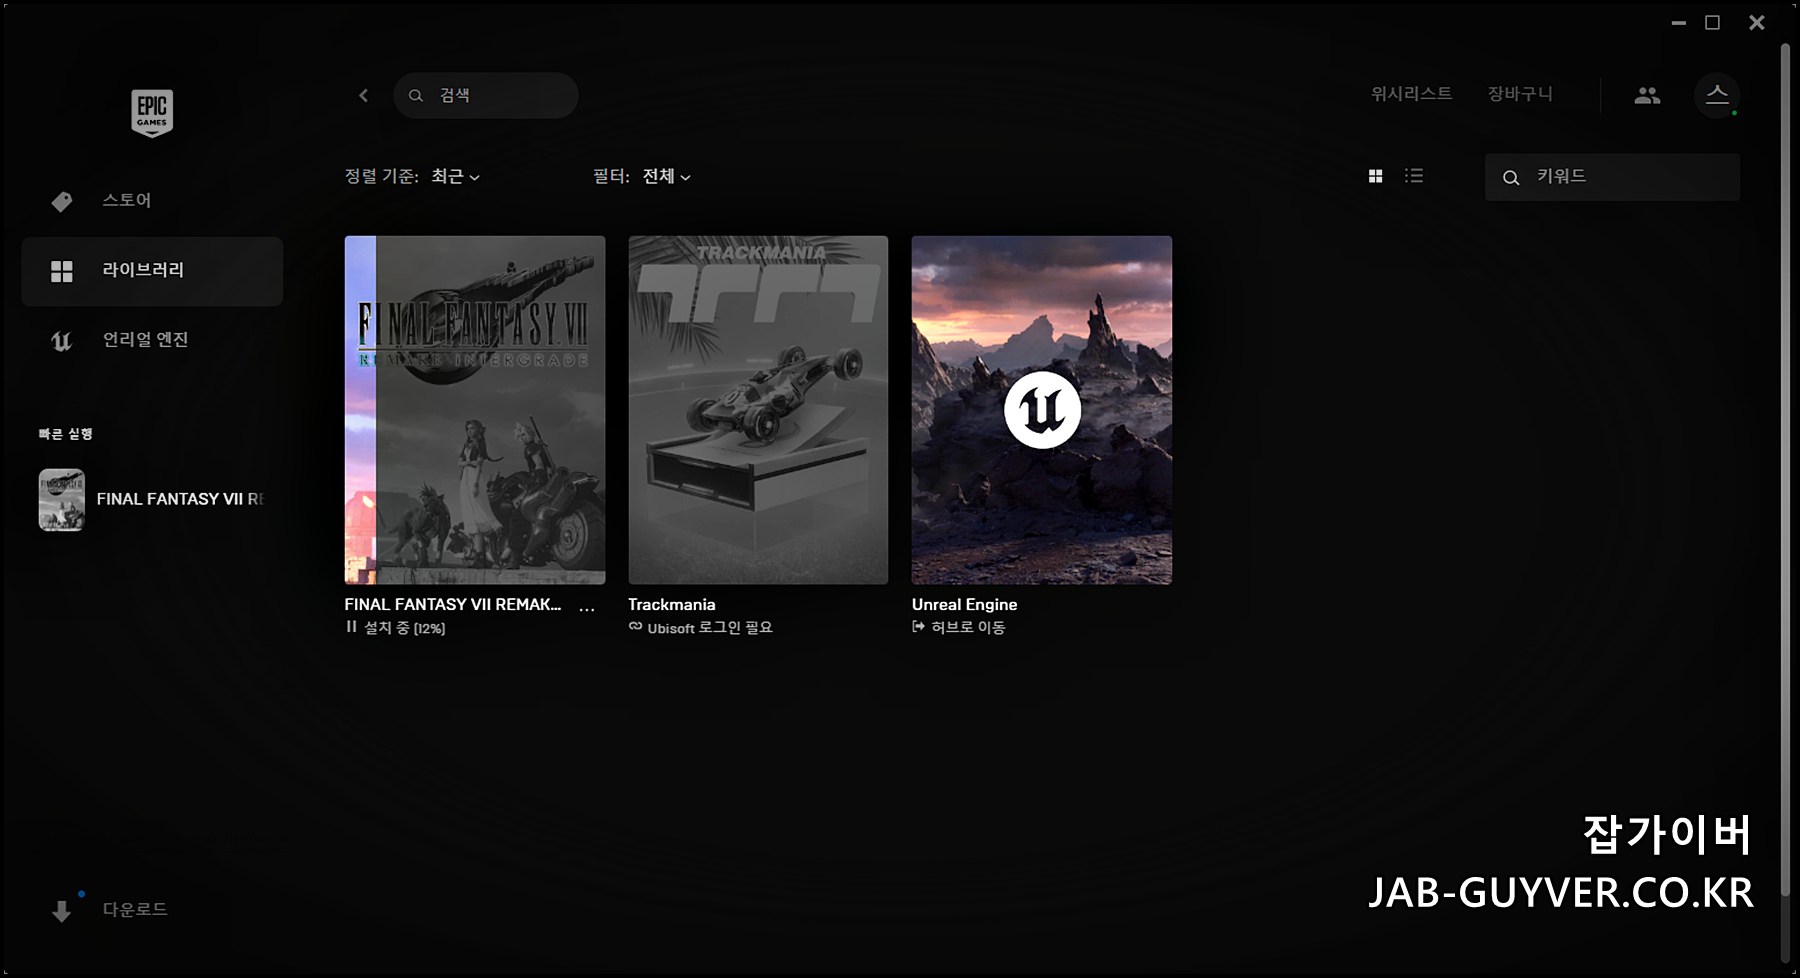The image size is (1800, 978).
Task: Open the Unreal Engine cover tile
Action: (1042, 410)
